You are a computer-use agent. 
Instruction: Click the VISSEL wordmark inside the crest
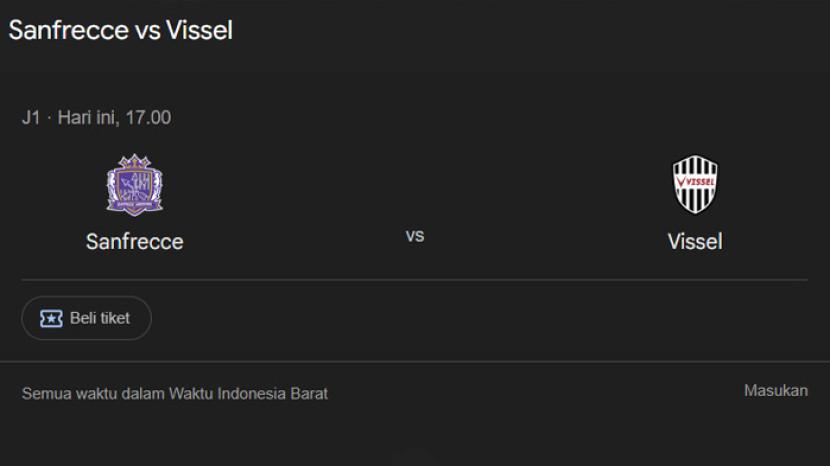point(695,181)
